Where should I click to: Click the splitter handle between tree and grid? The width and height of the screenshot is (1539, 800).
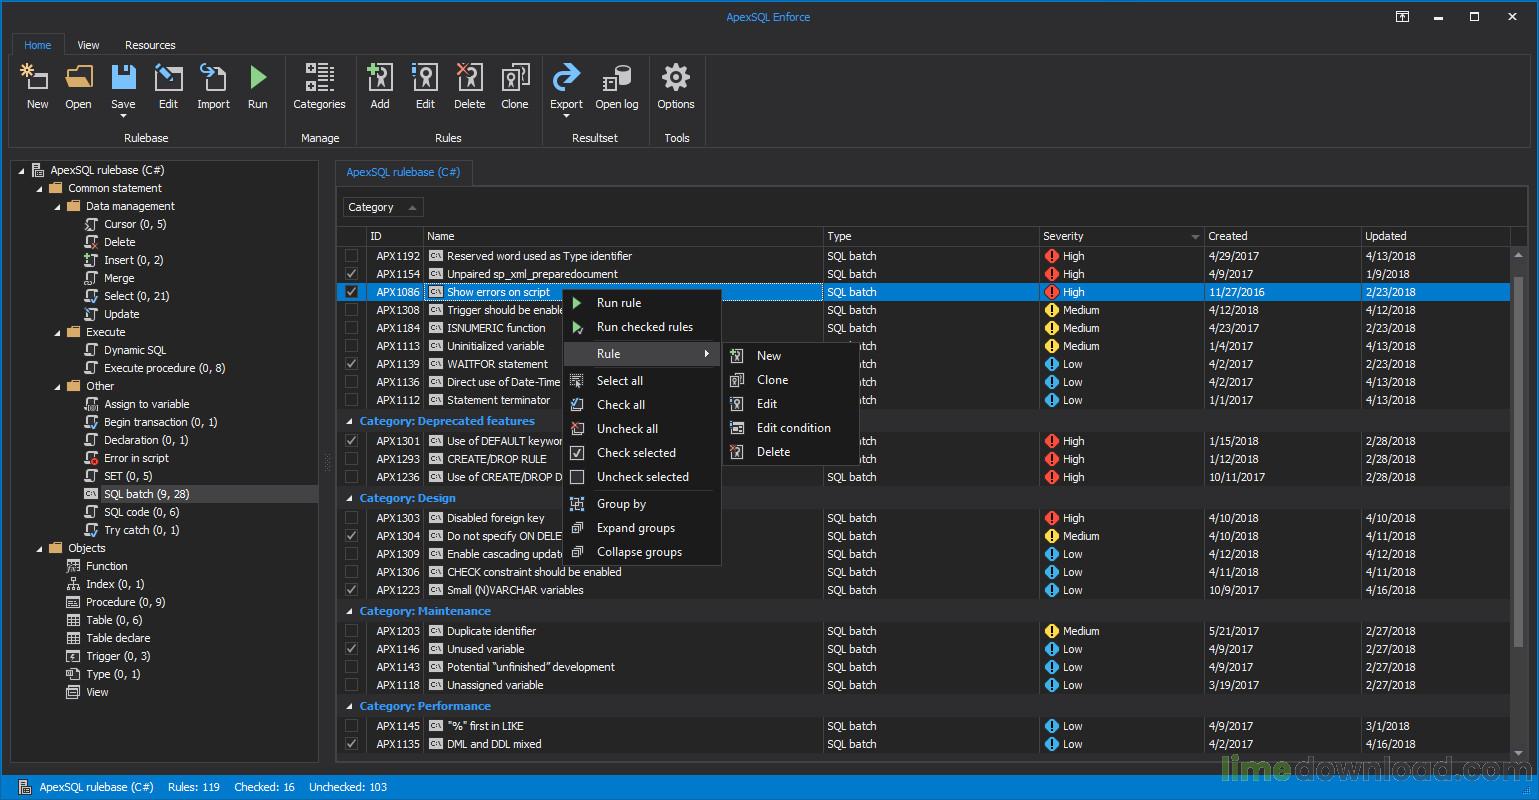coord(327,463)
